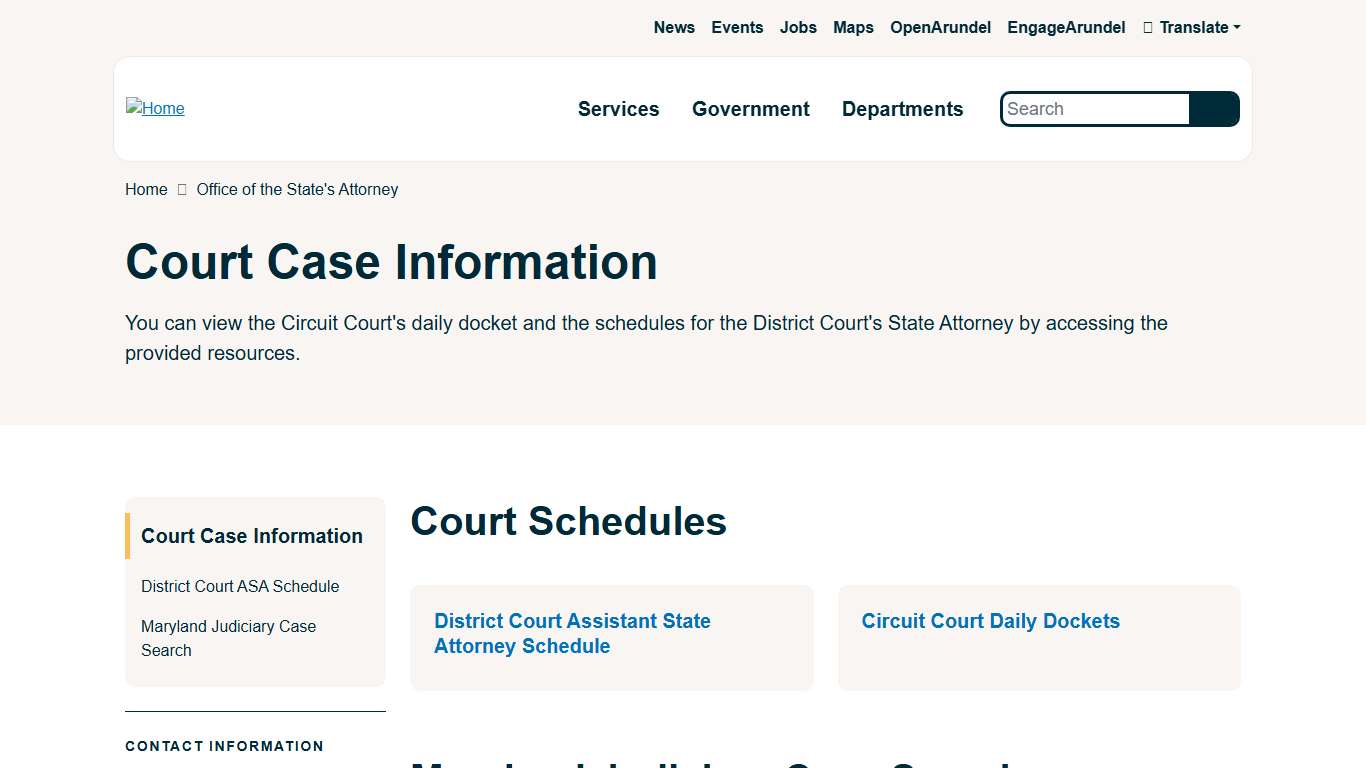Open District Court ASA Schedule
Viewport: 1366px width, 768px height.
click(x=240, y=586)
